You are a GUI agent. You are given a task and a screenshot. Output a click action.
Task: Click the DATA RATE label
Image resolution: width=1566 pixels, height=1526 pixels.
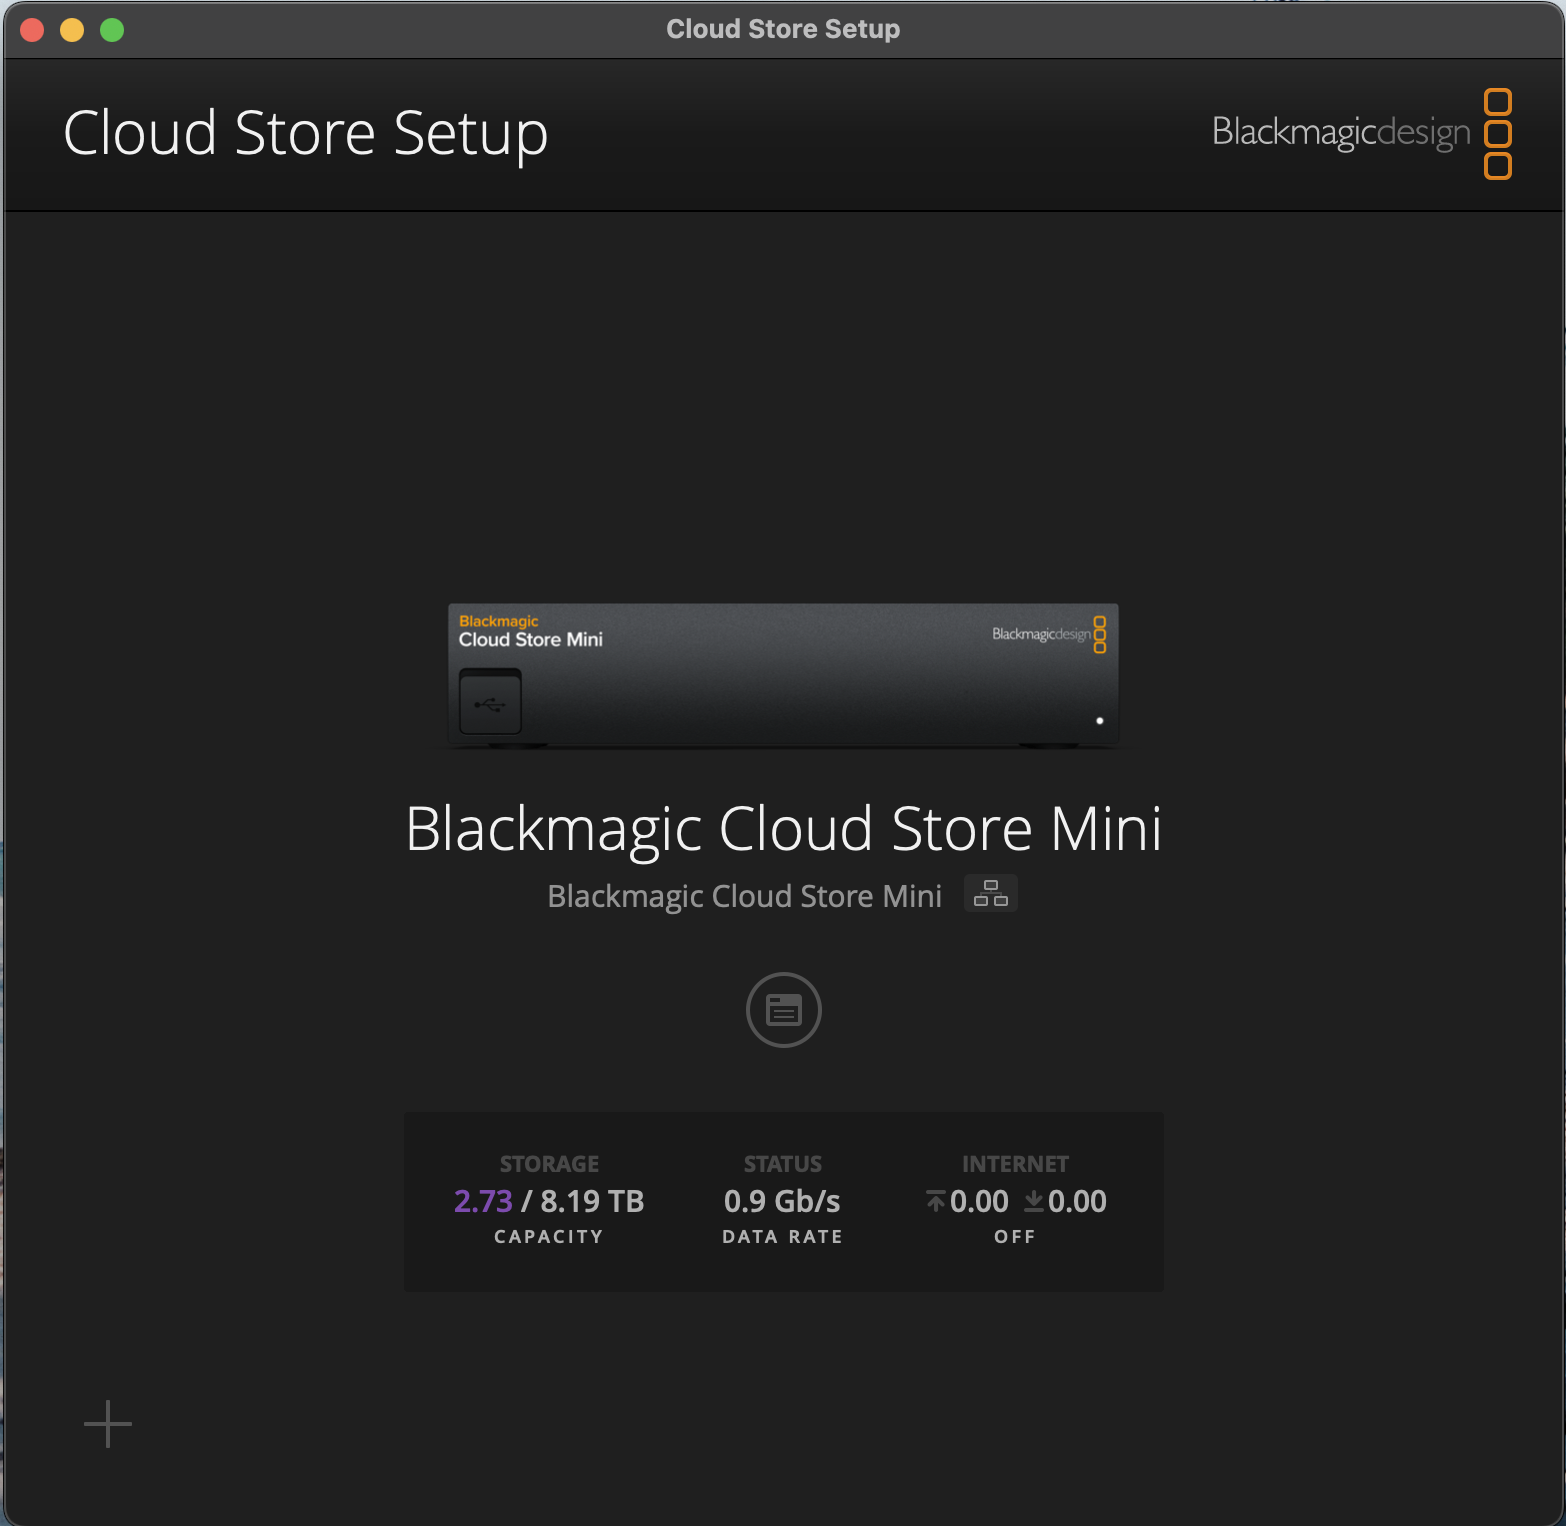(782, 1237)
